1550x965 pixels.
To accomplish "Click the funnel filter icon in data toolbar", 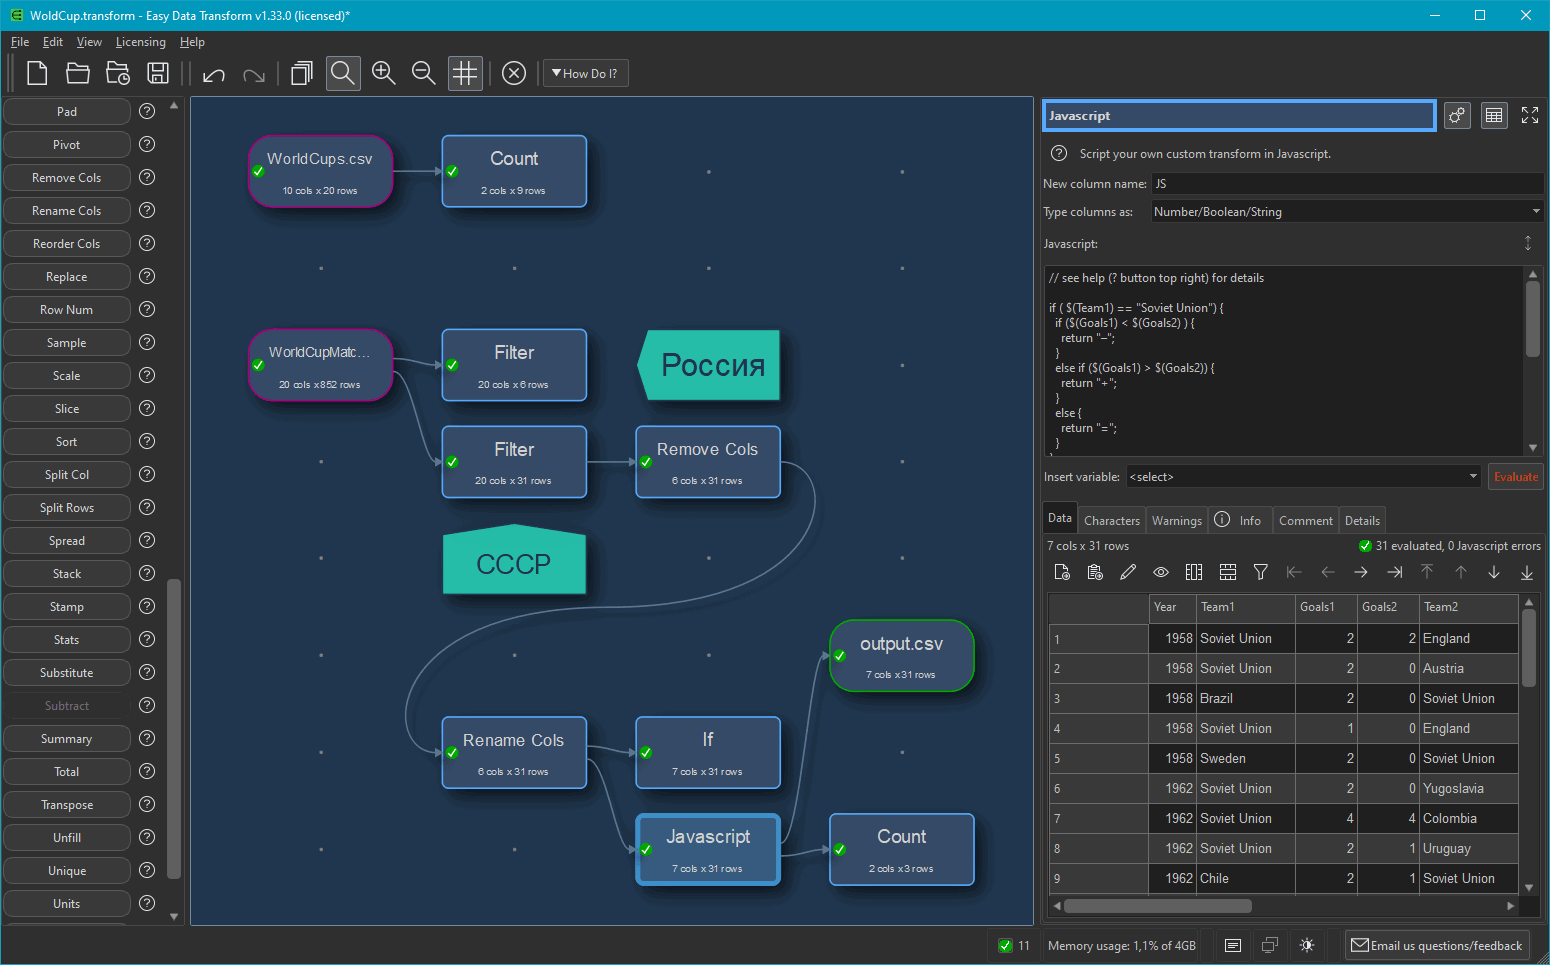I will (1261, 572).
